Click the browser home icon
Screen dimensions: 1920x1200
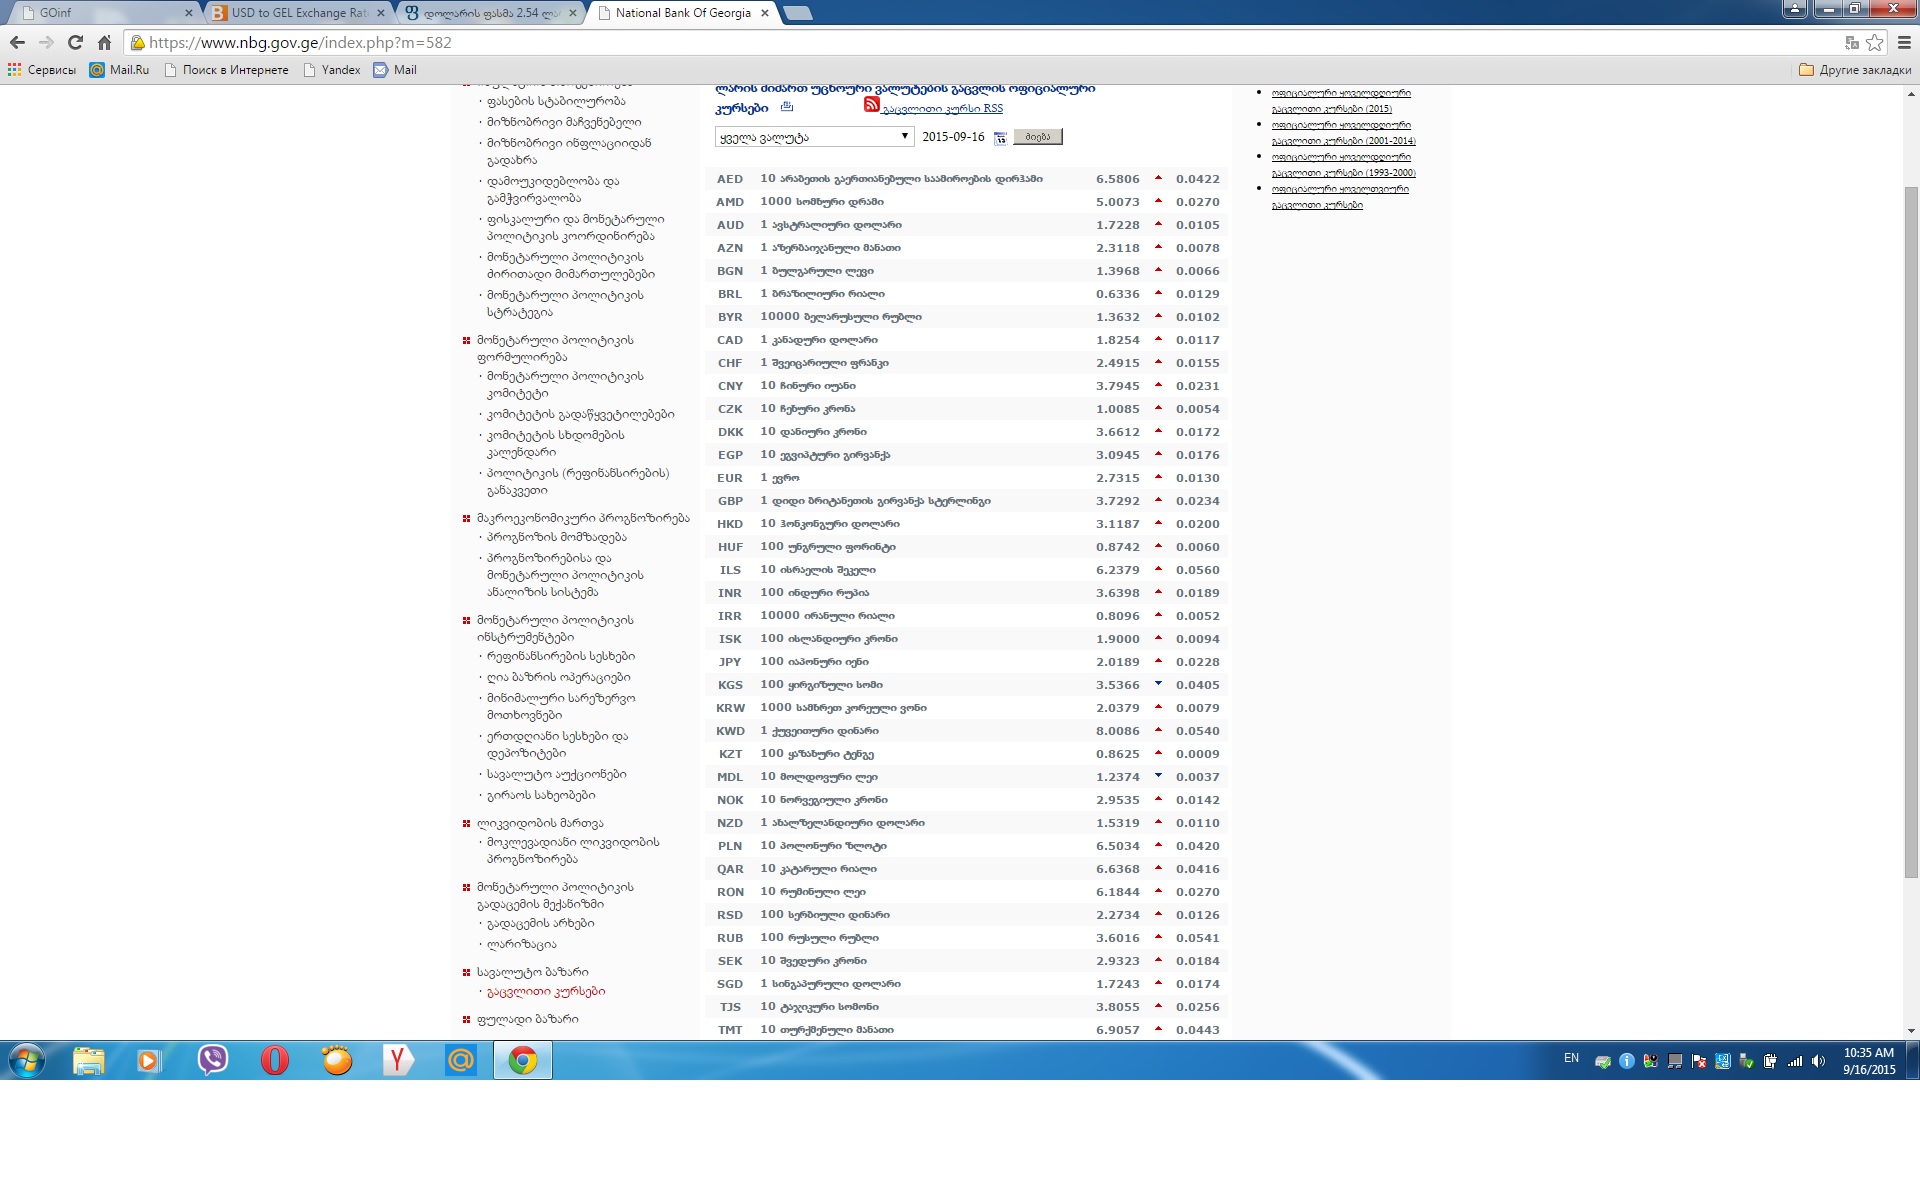coord(104,42)
